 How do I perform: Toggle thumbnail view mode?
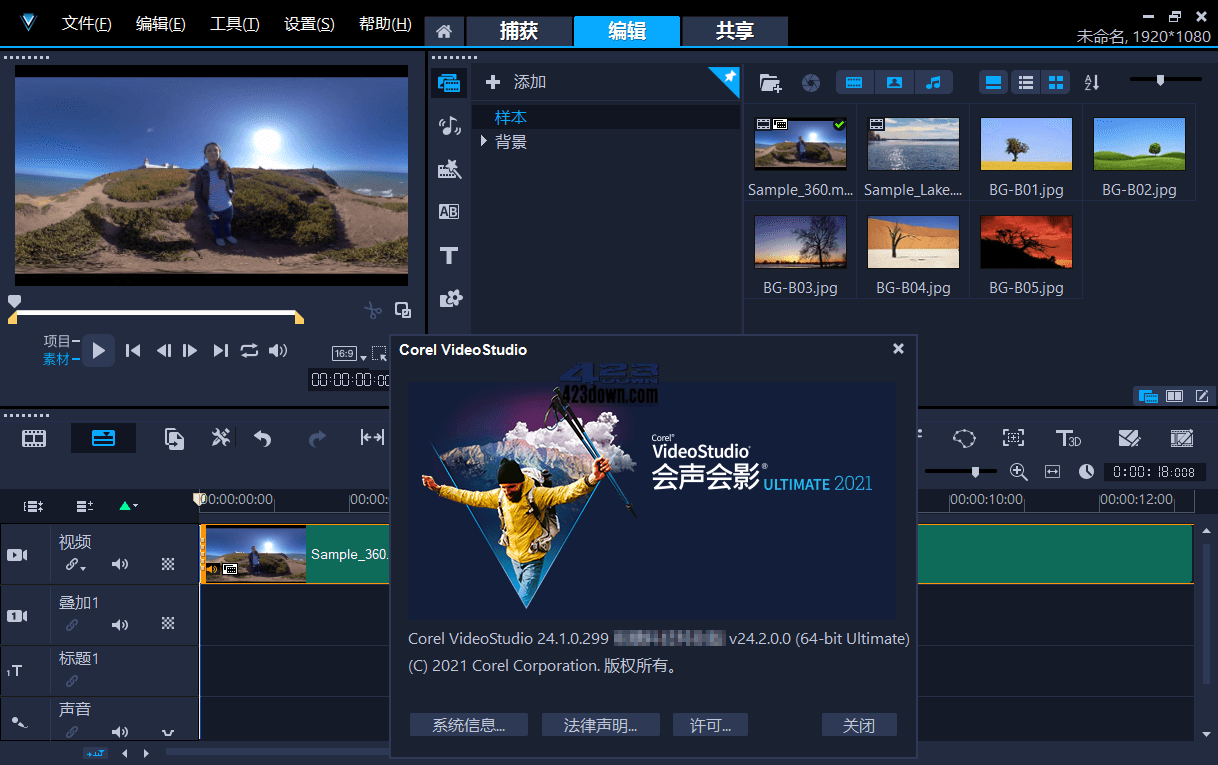coord(1058,82)
